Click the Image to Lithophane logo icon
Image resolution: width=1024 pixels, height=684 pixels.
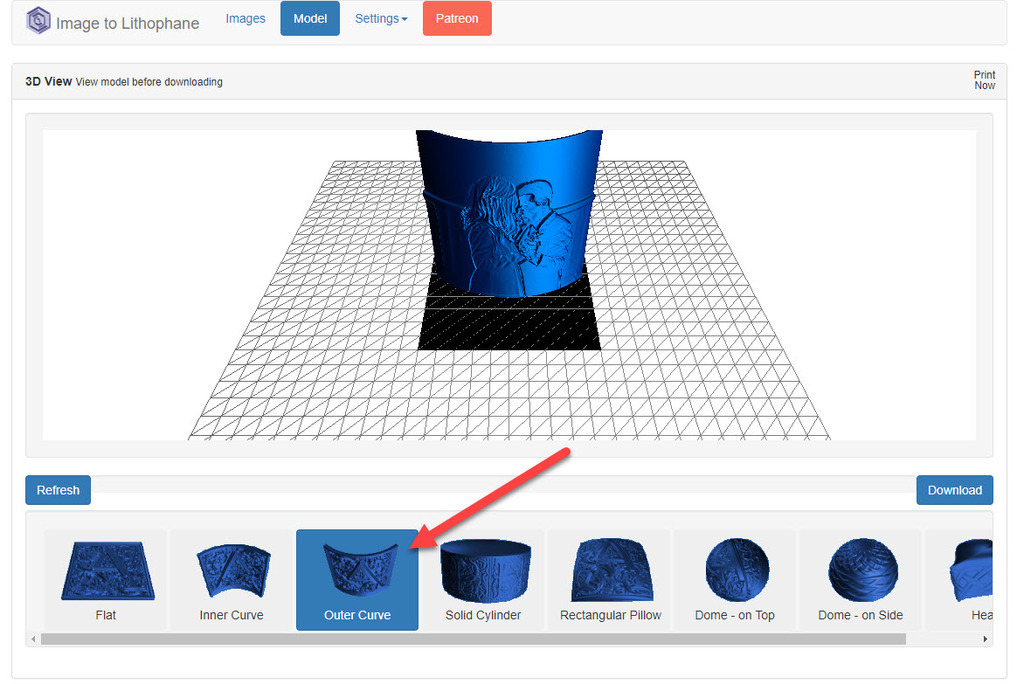pos(38,21)
